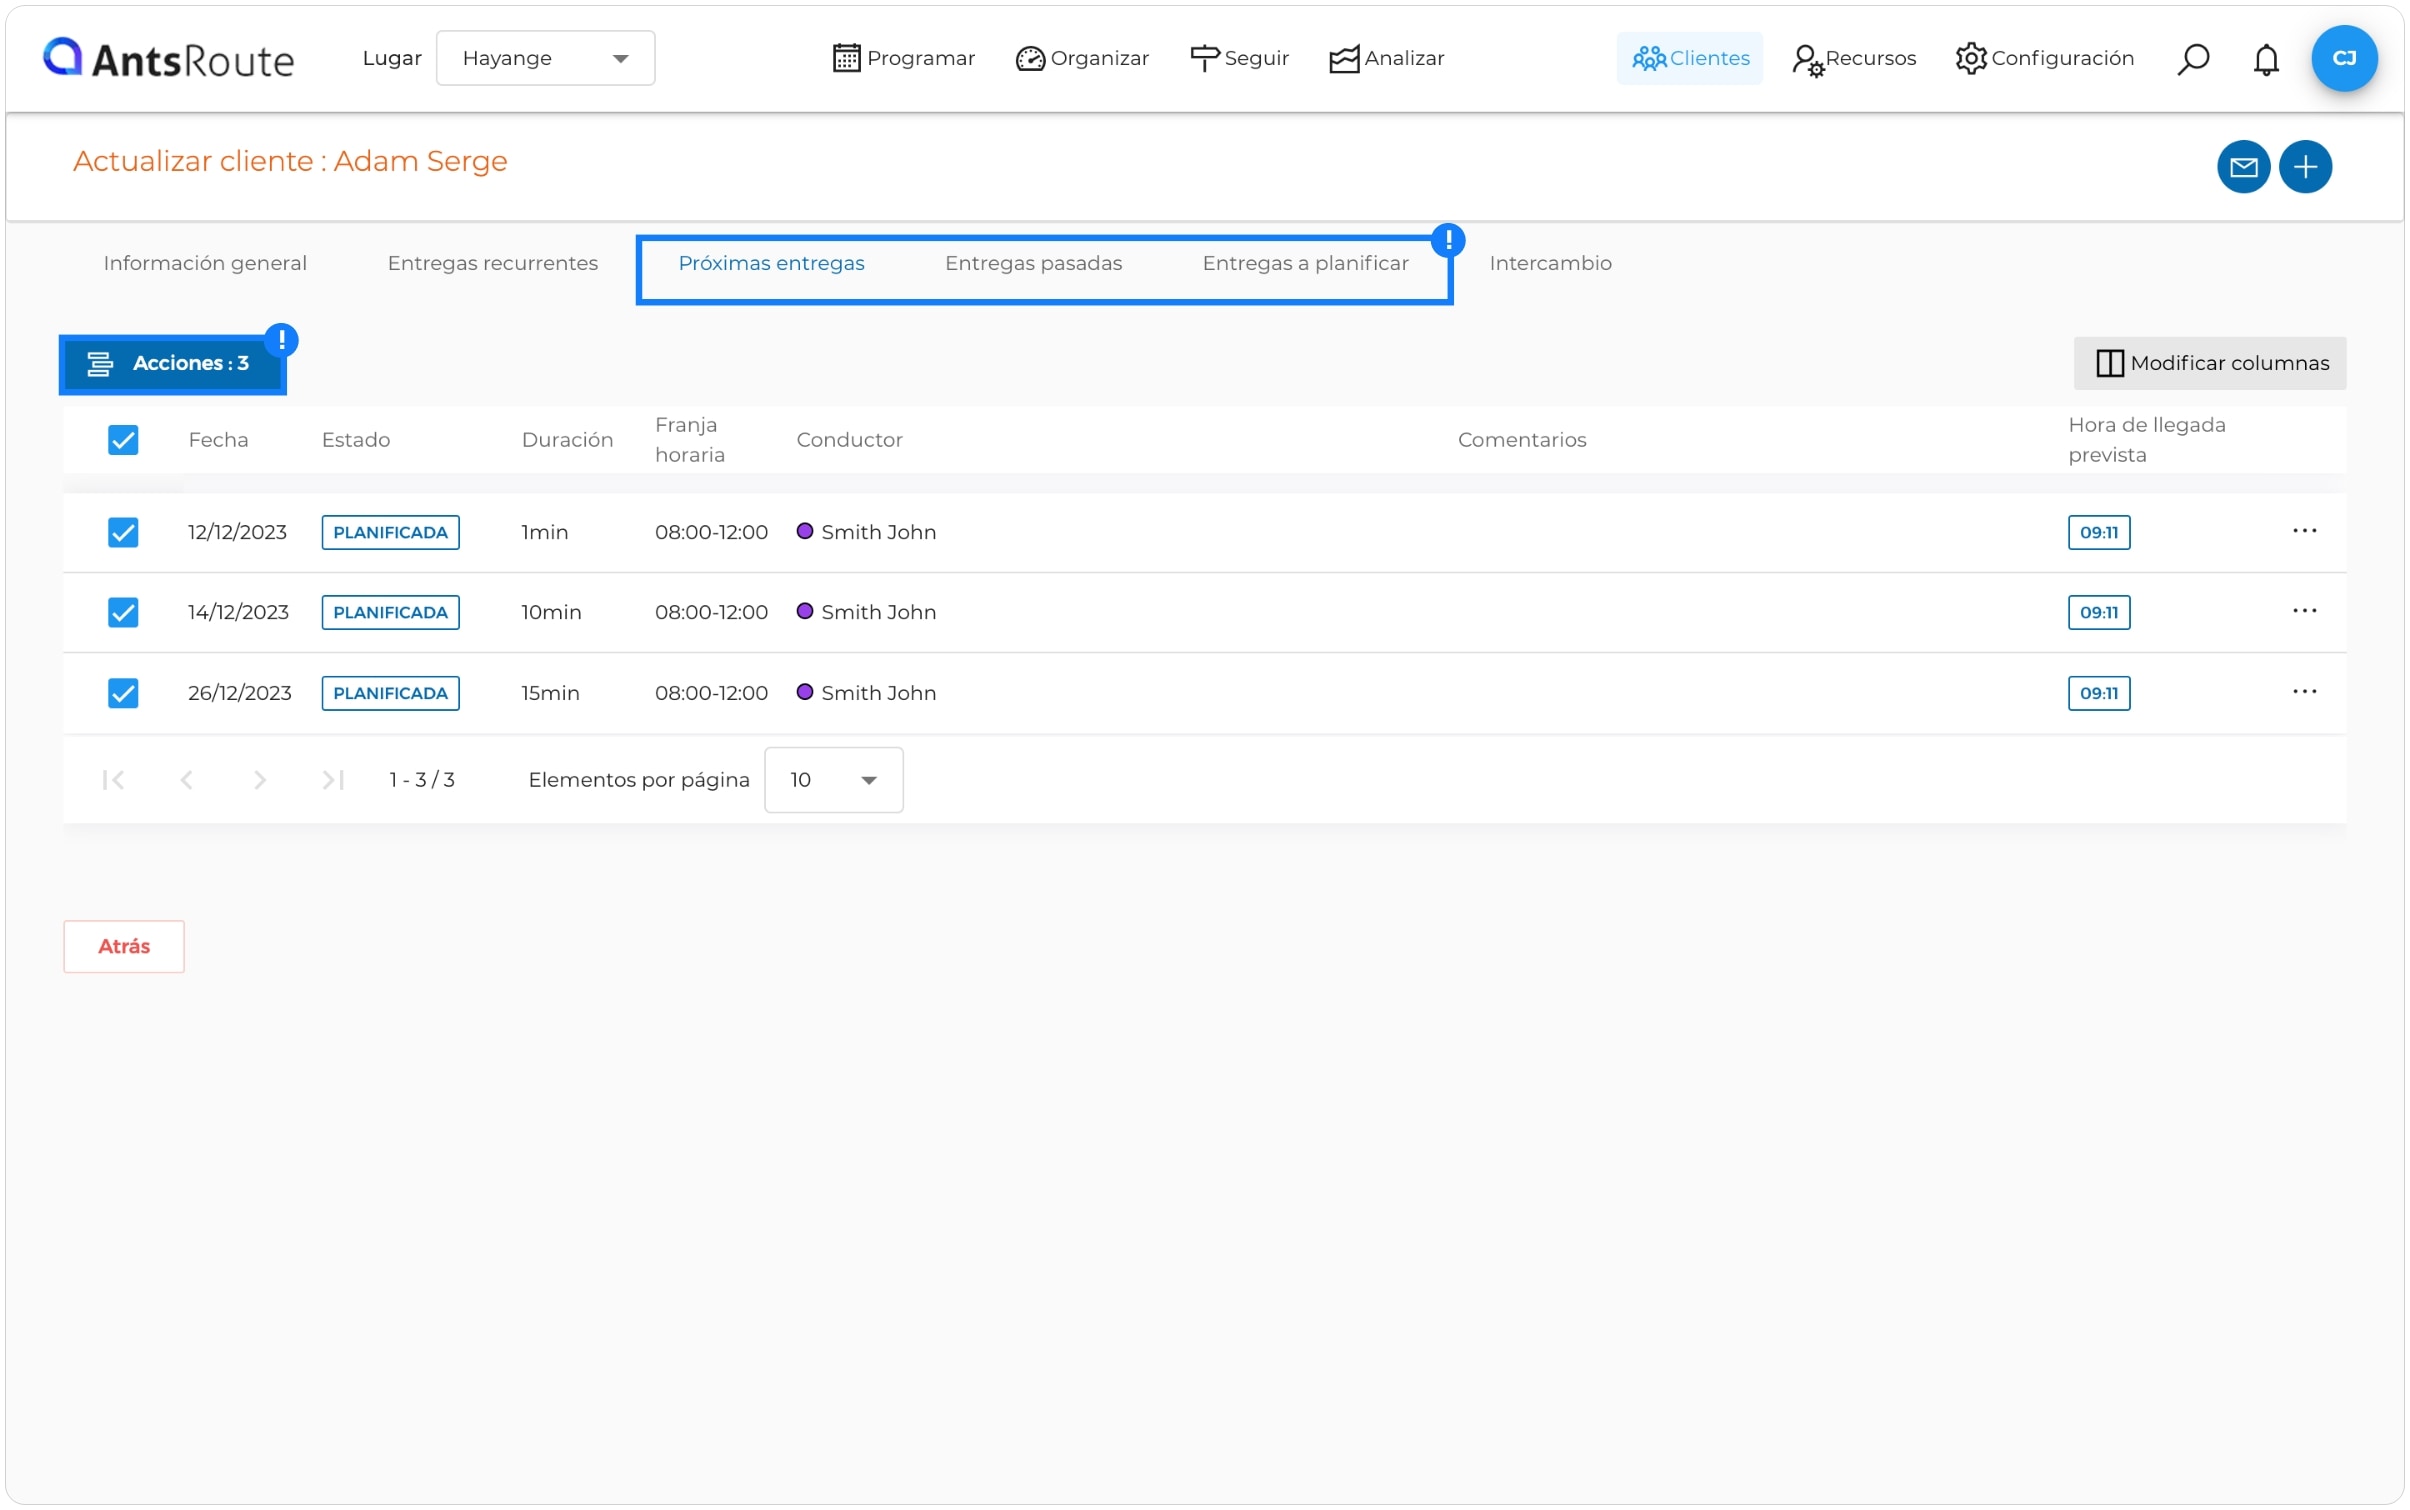Open the items per page dropdown
The image size is (2410, 1510).
click(x=833, y=780)
